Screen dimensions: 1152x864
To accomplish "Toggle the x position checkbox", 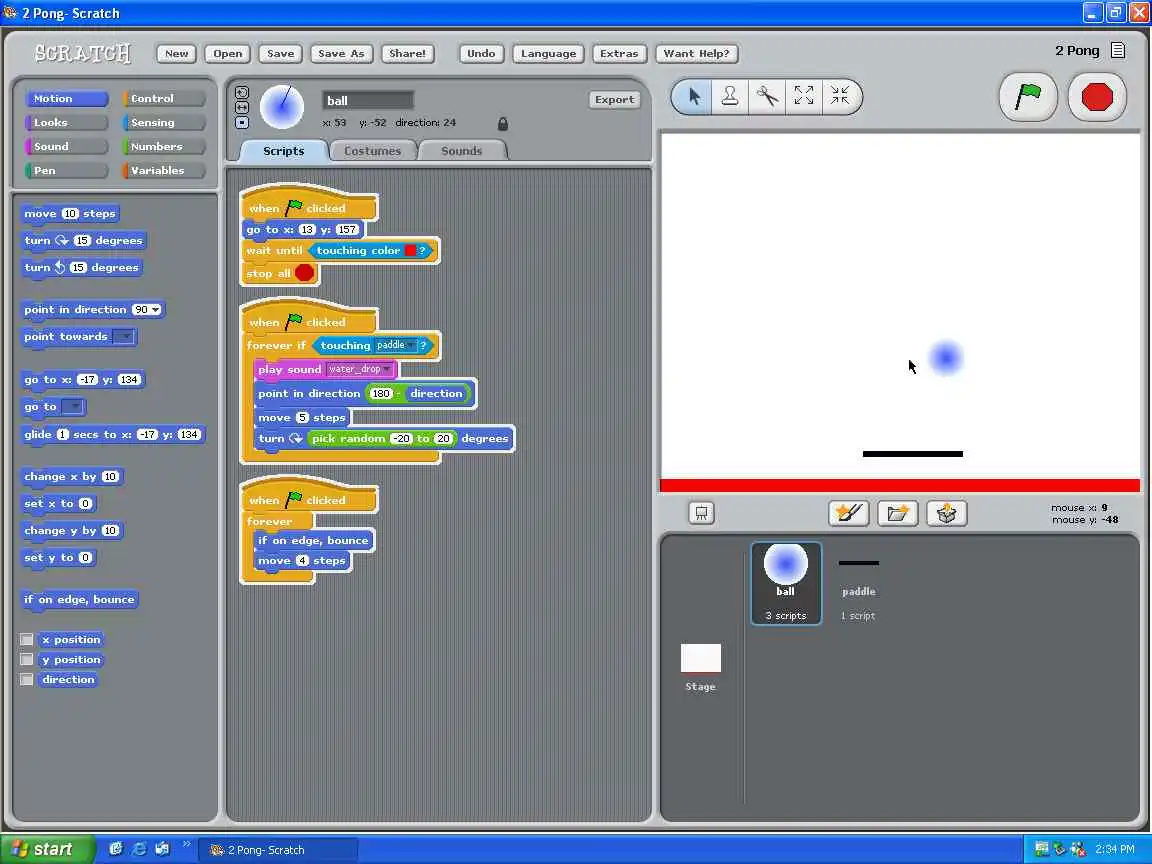I will coord(26,639).
